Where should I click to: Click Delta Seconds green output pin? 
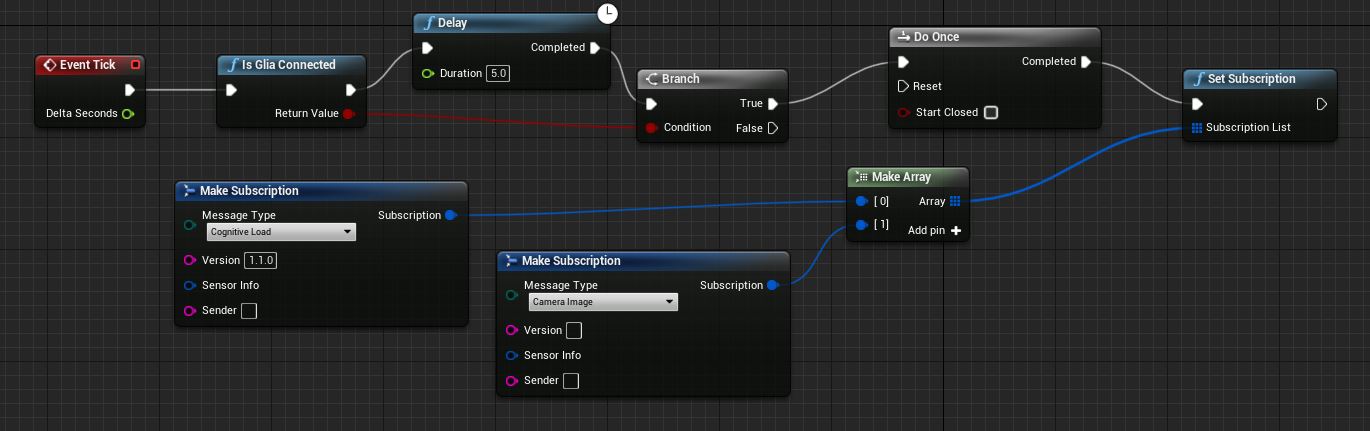(x=127, y=114)
